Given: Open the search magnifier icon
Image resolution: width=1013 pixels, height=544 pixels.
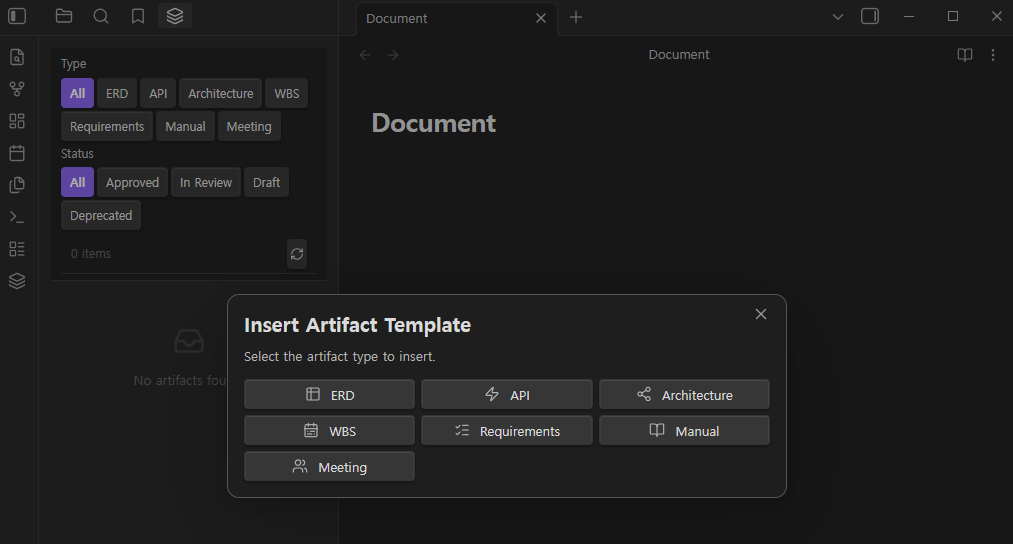Looking at the screenshot, I should (101, 16).
